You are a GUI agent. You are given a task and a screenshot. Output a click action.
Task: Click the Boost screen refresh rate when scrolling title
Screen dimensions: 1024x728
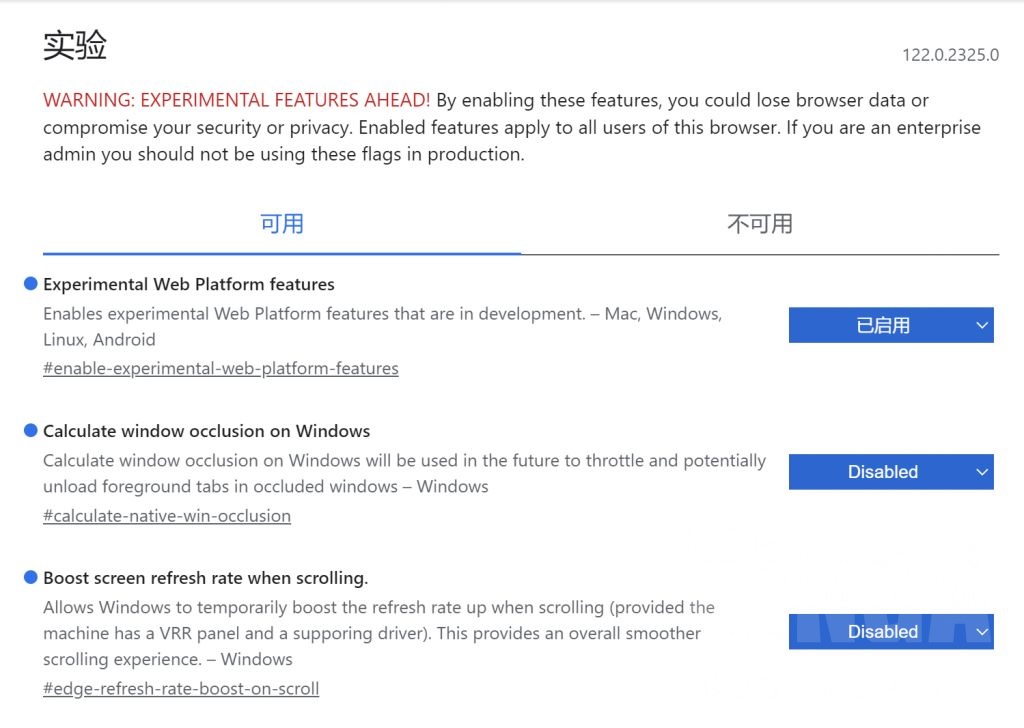(x=205, y=578)
